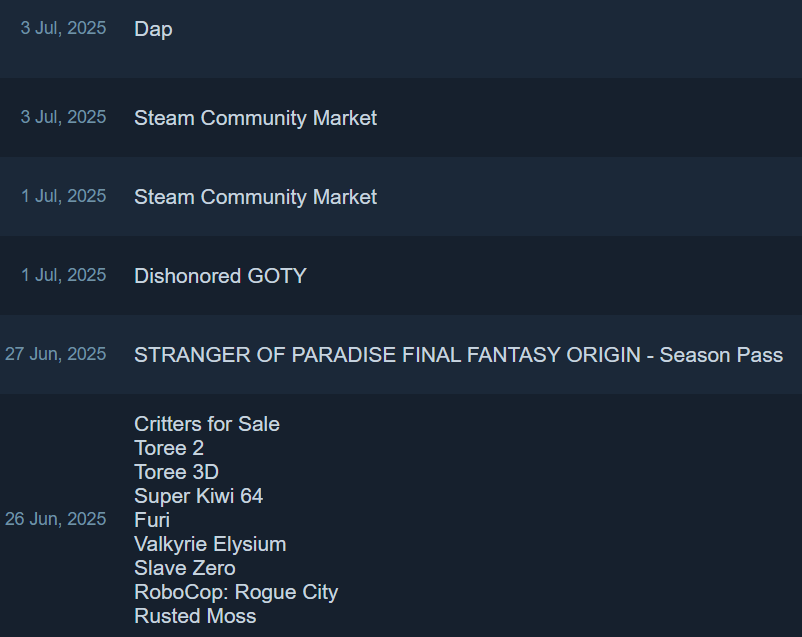This screenshot has height=637, width=802.
Task: Click the date beside Dap
Action: 63,28
